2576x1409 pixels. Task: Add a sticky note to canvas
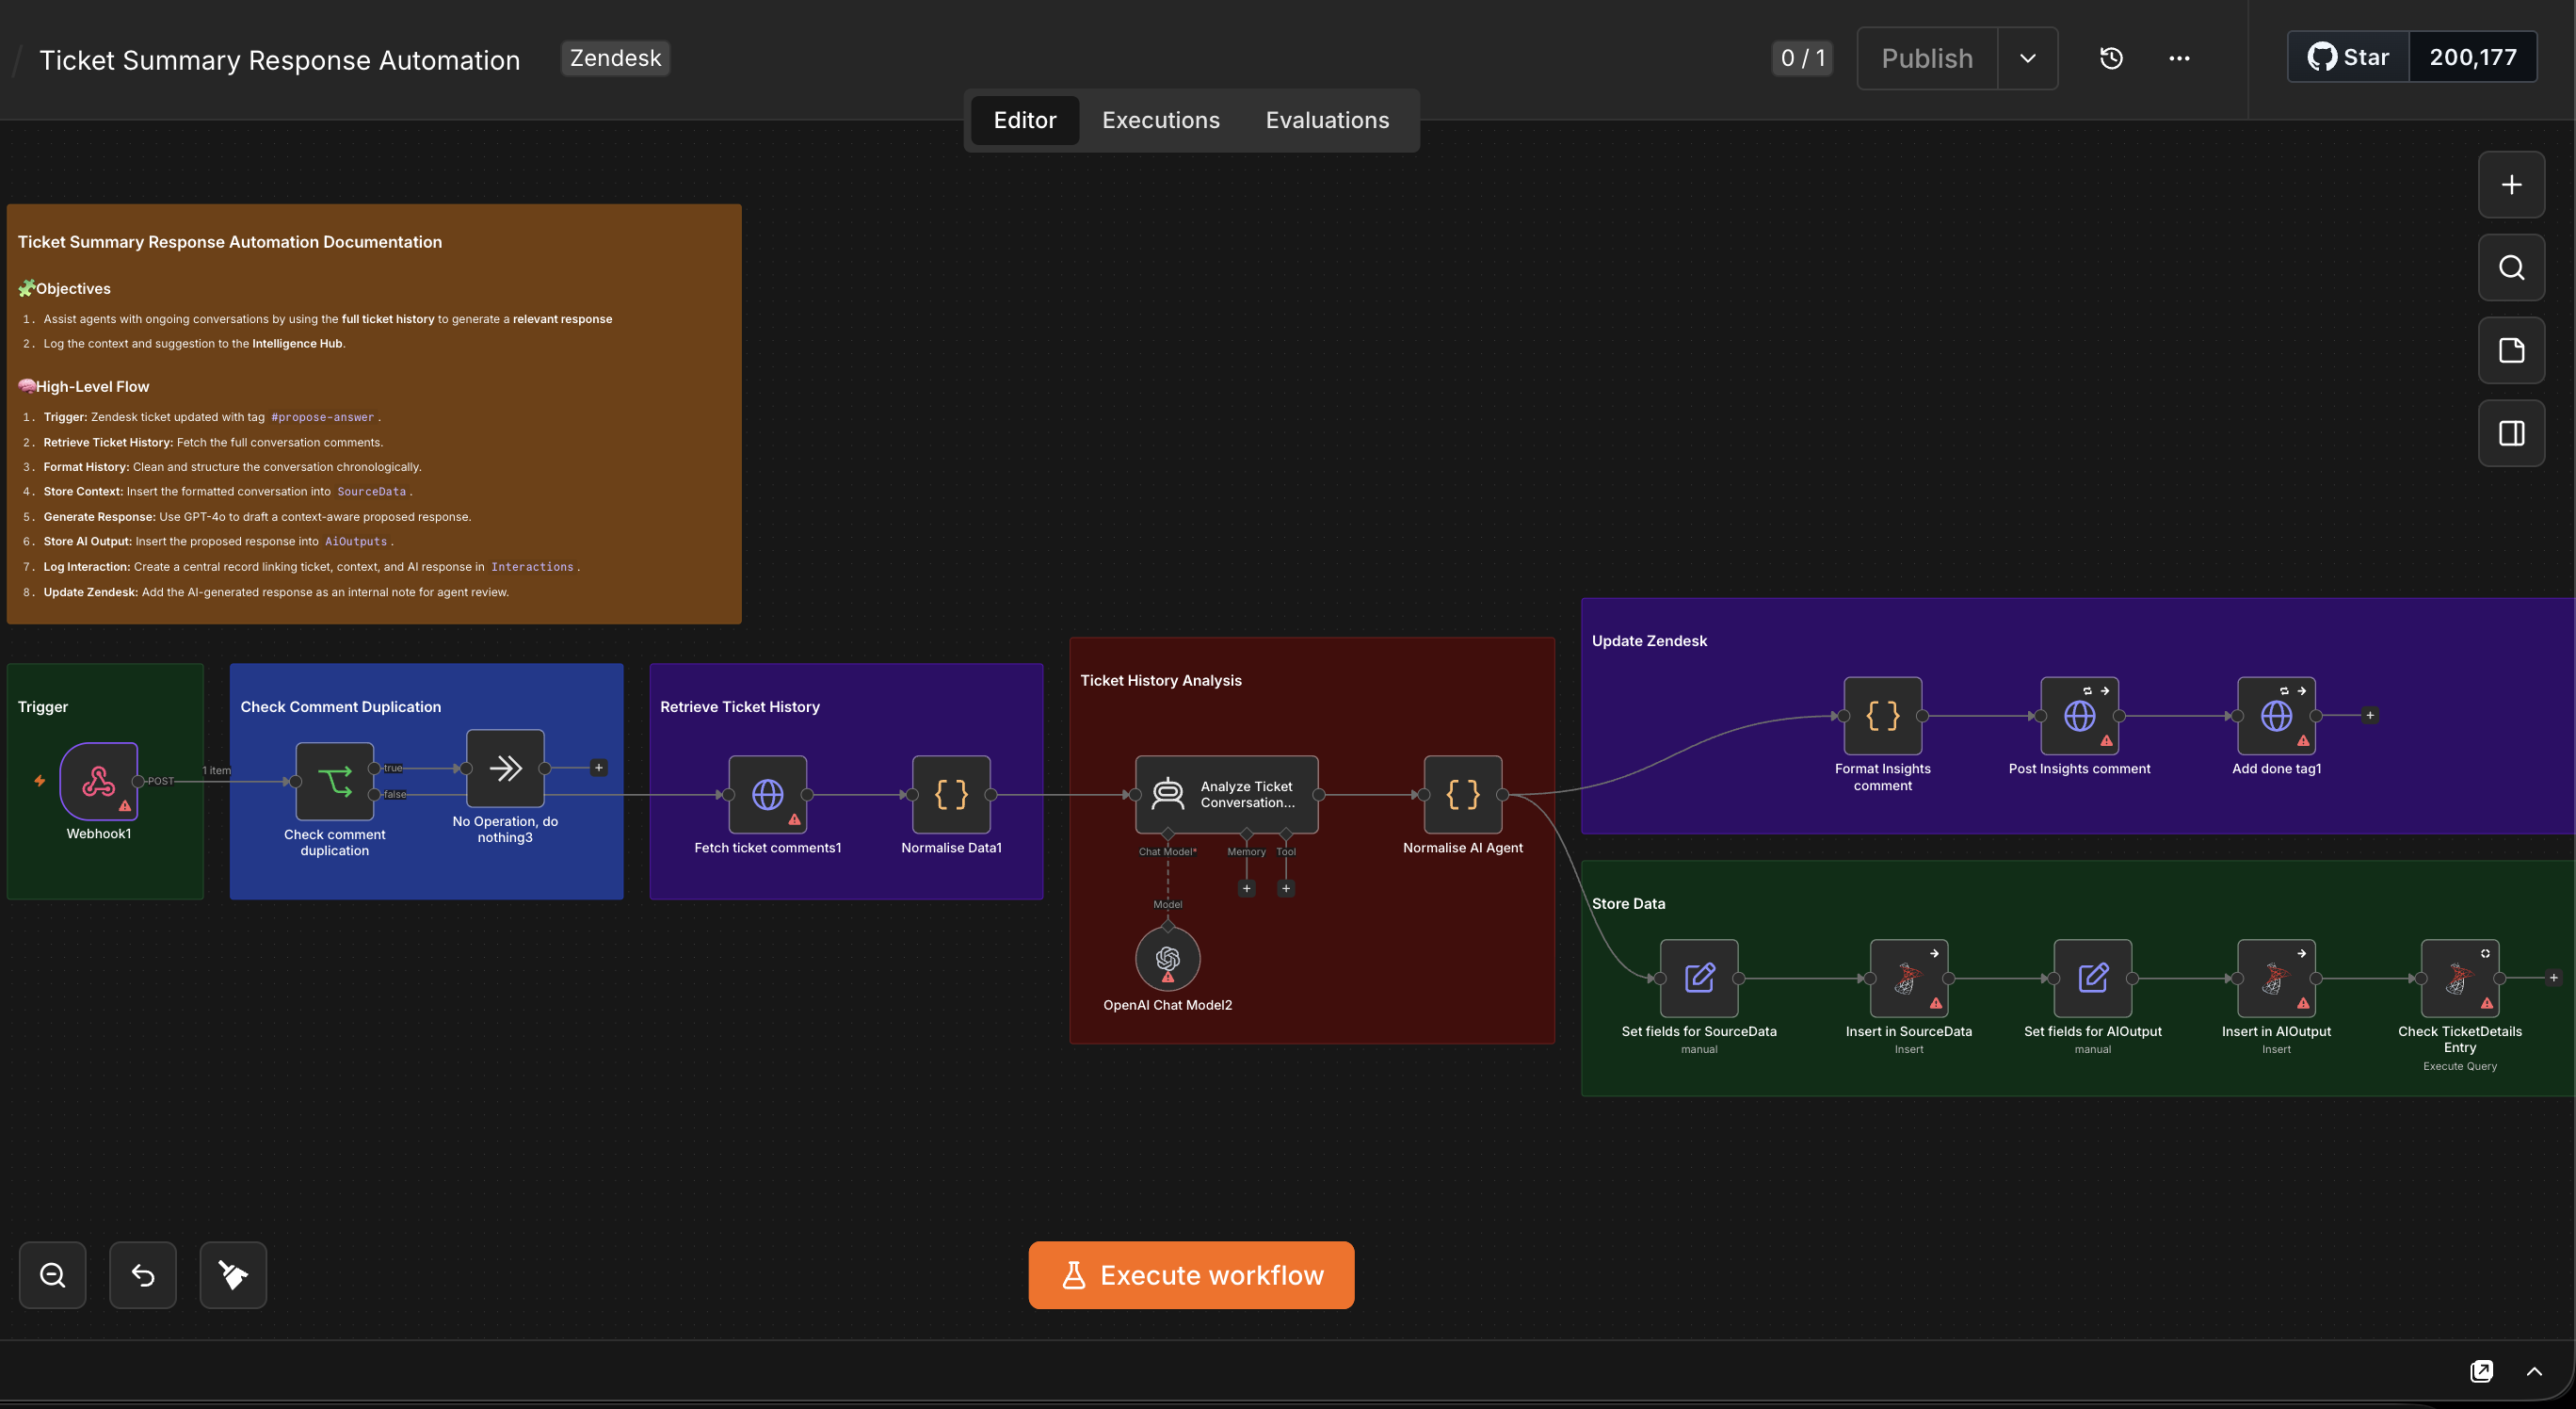coord(2511,351)
